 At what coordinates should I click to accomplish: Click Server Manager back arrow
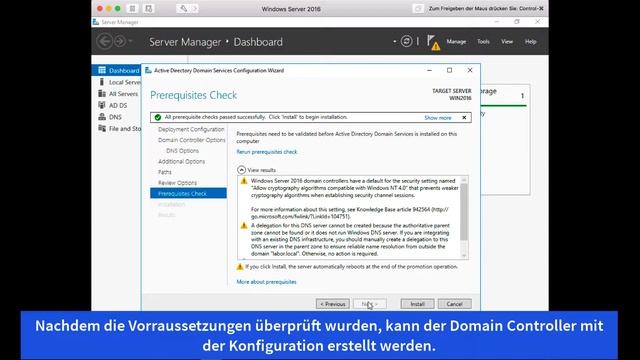coord(104,42)
